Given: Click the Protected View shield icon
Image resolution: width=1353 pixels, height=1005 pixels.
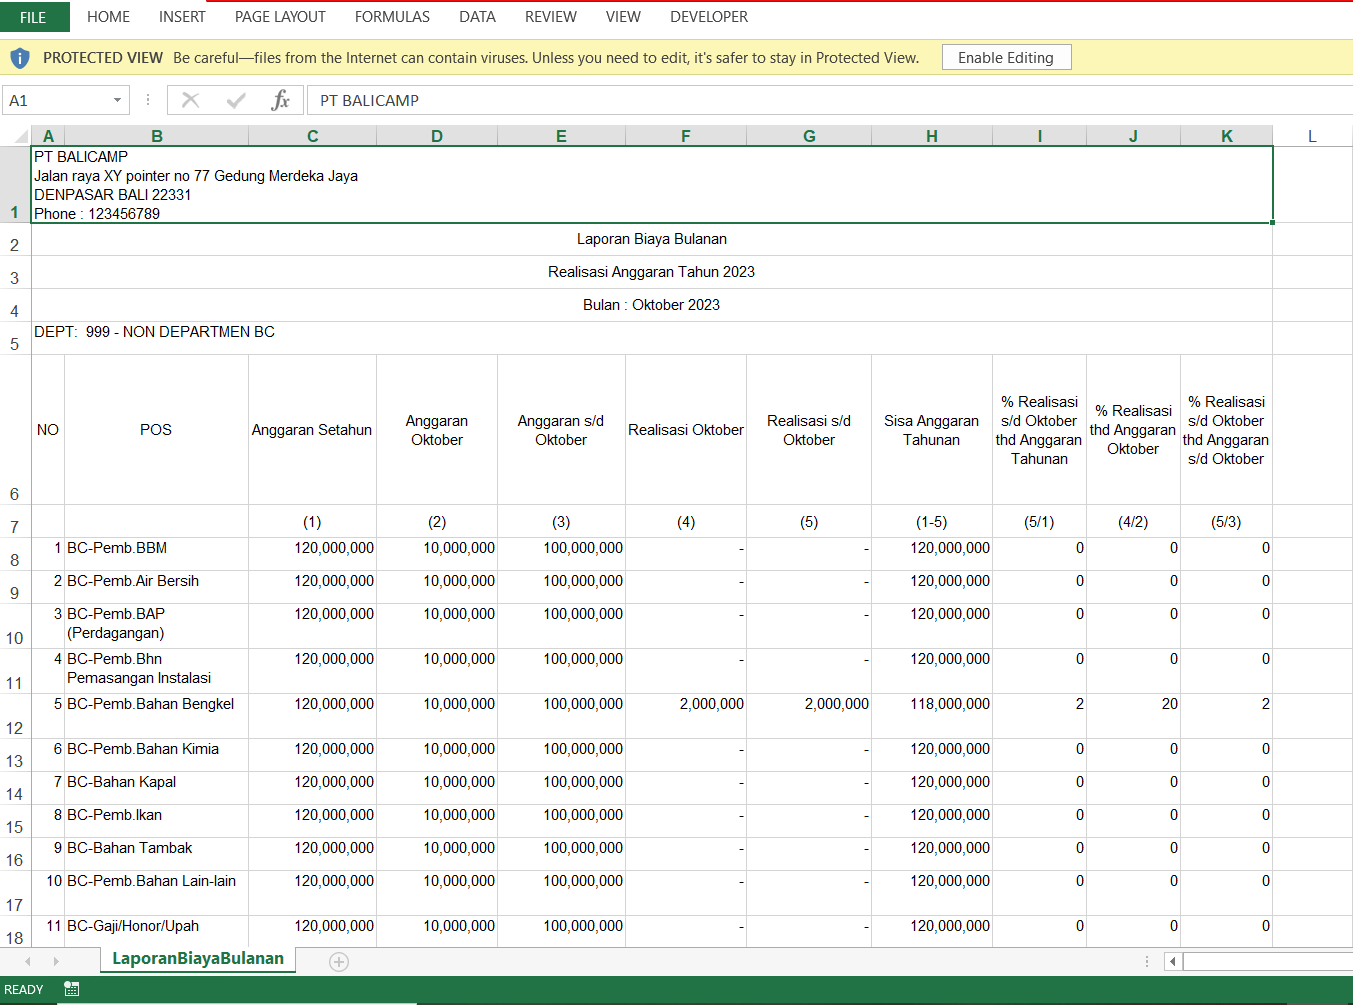Looking at the screenshot, I should pos(20,58).
